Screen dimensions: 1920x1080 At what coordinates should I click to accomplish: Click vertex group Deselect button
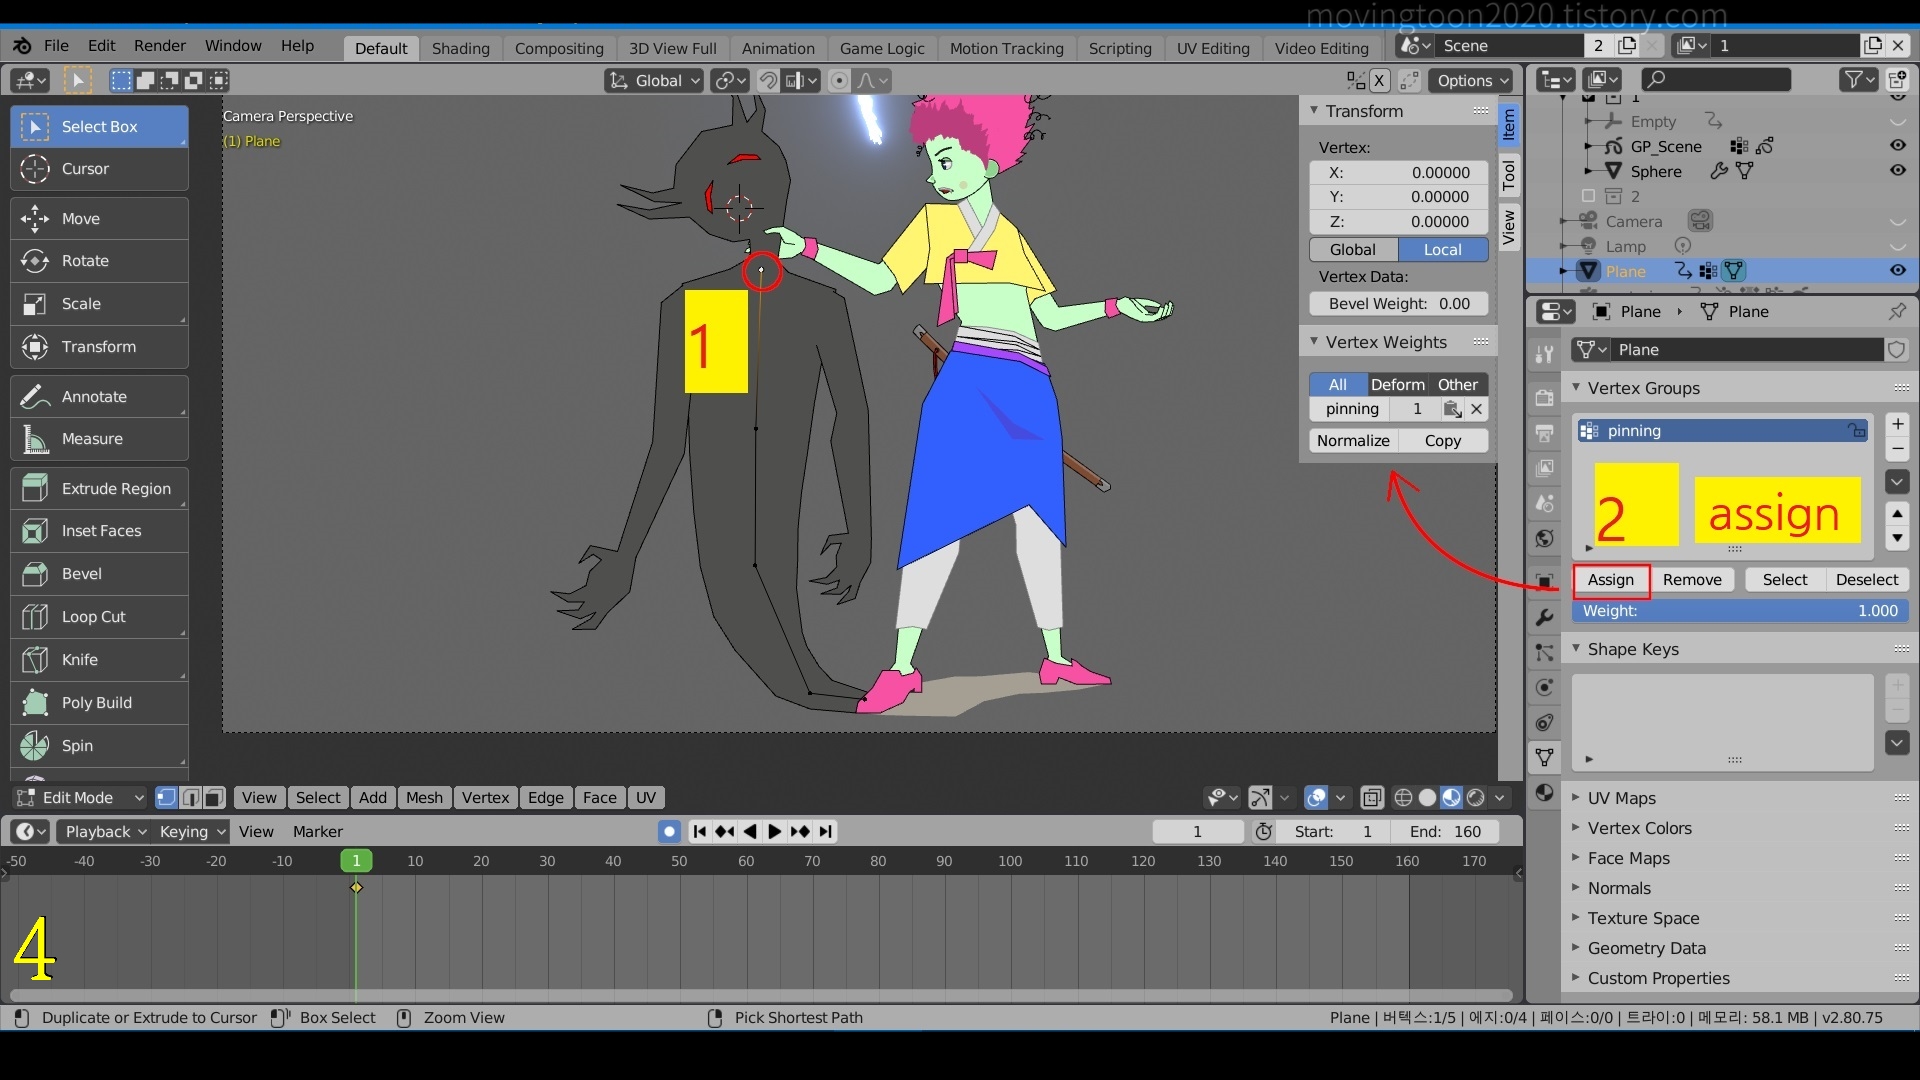[1867, 580]
